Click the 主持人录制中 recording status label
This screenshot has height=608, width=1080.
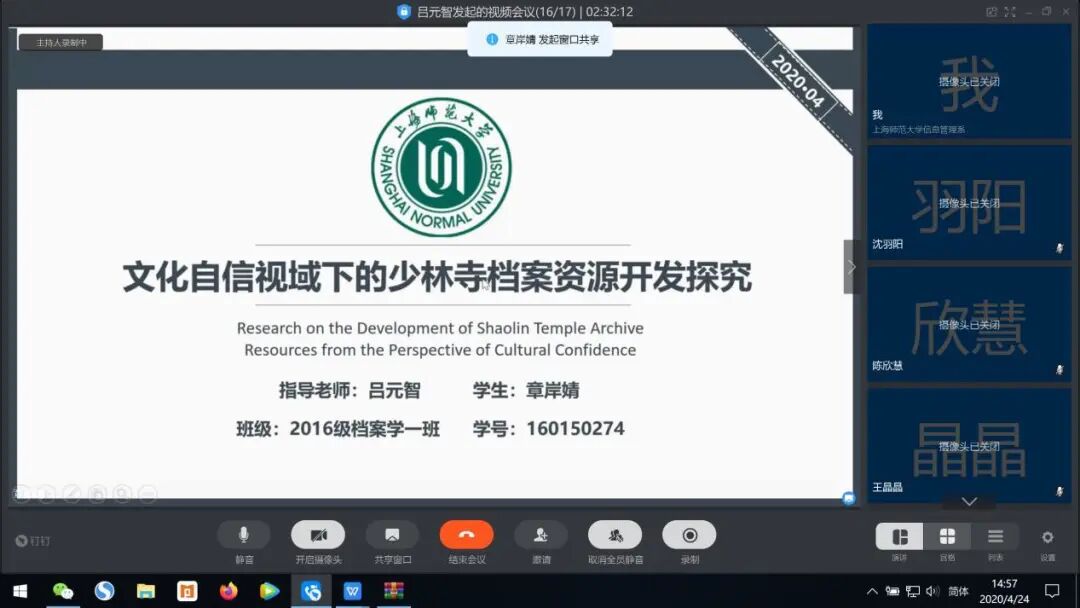61,43
